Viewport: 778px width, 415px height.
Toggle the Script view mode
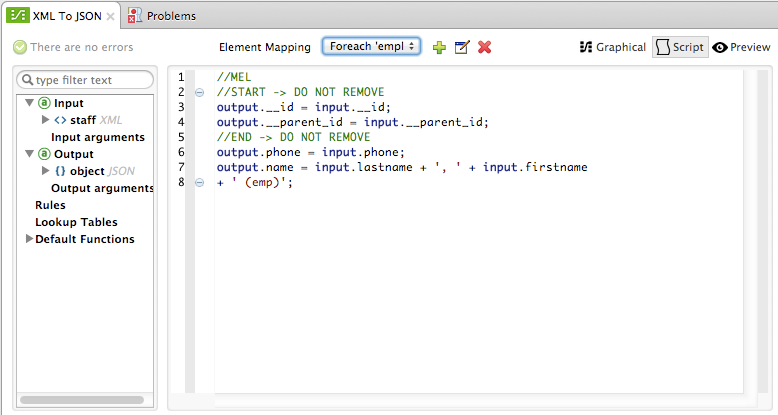[680, 47]
